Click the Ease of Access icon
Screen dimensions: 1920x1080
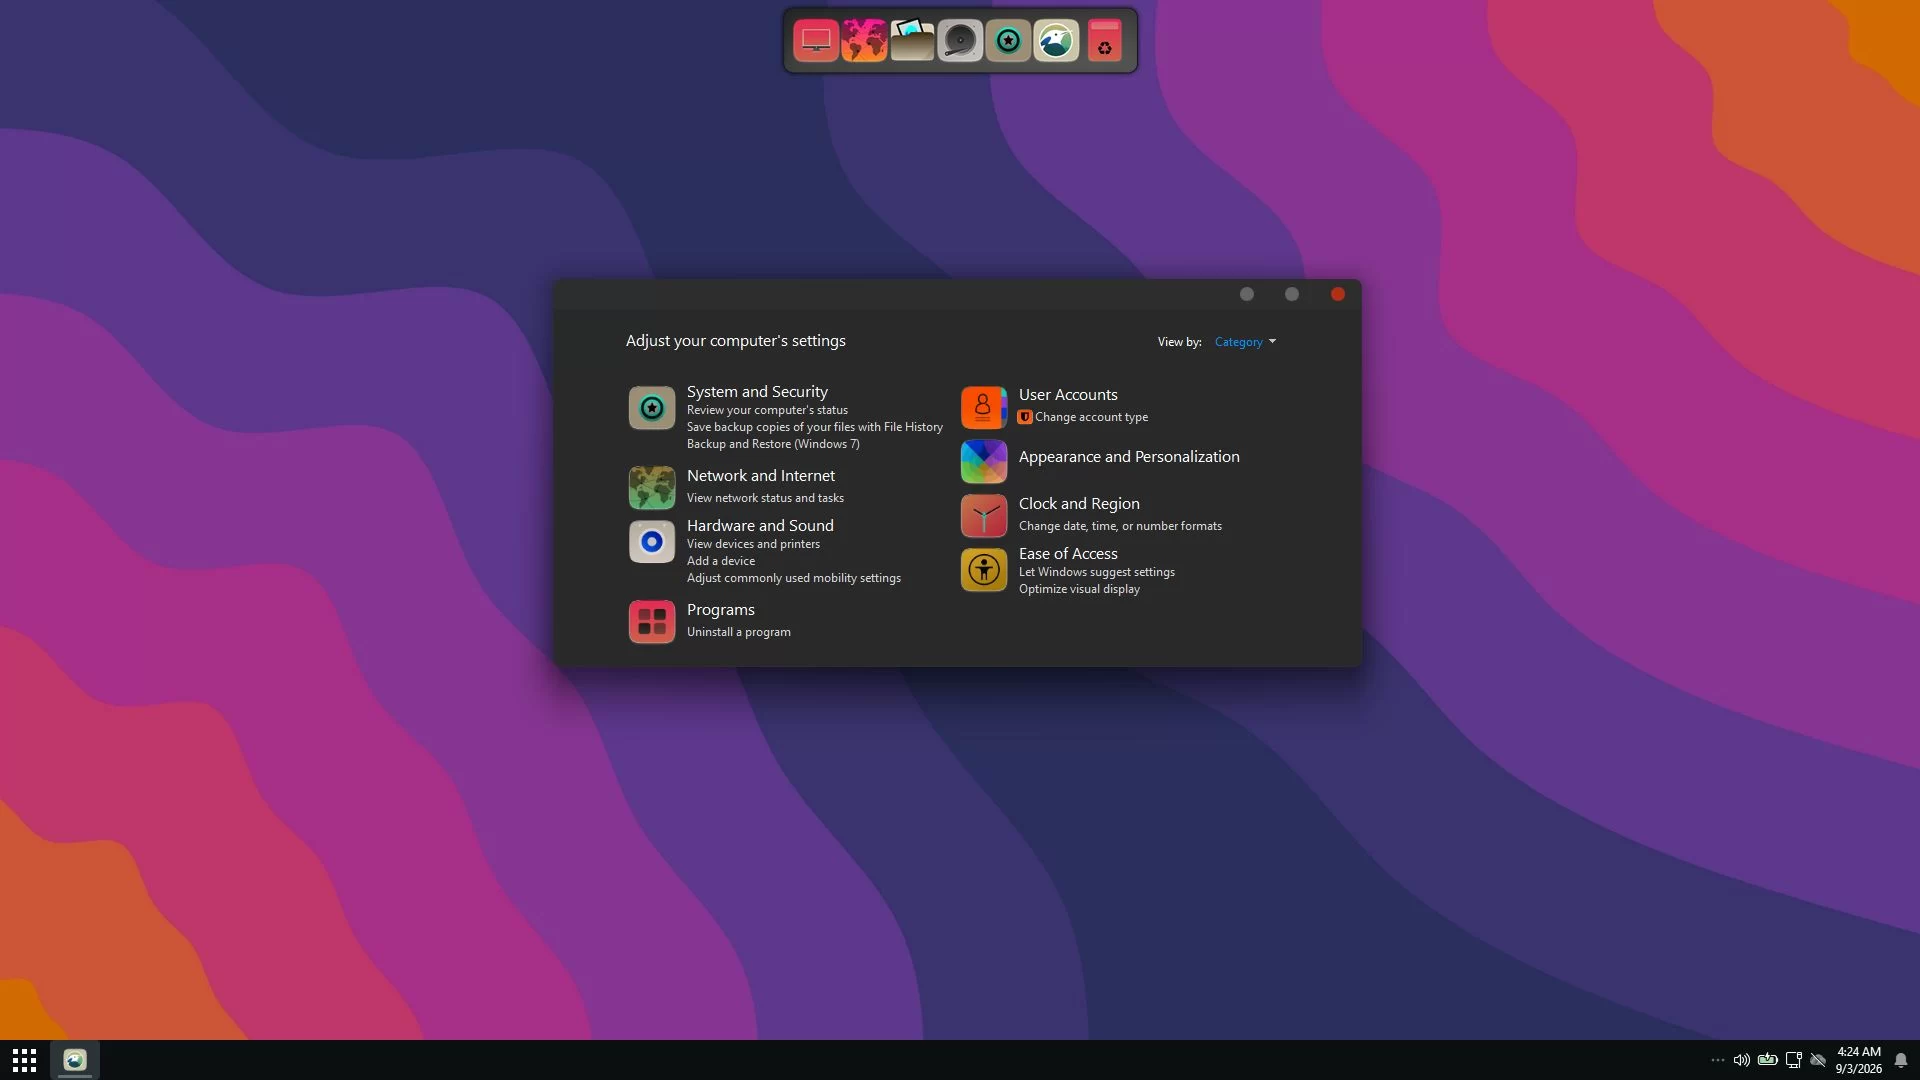pyautogui.click(x=983, y=570)
